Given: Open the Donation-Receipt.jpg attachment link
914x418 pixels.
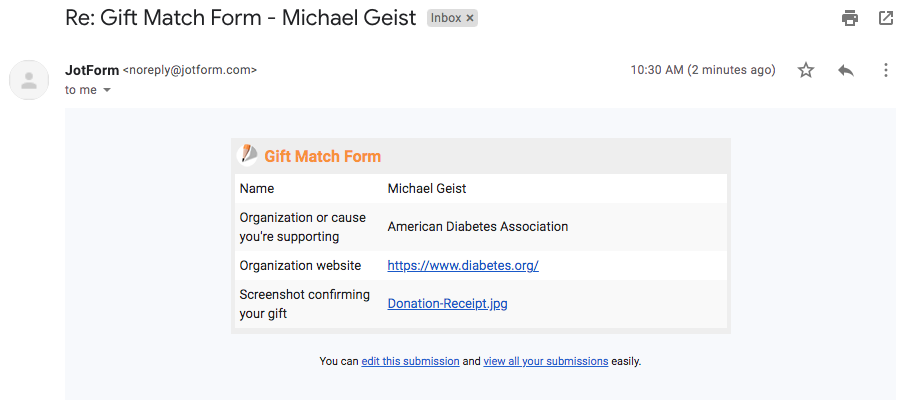Looking at the screenshot, I should tap(447, 303).
